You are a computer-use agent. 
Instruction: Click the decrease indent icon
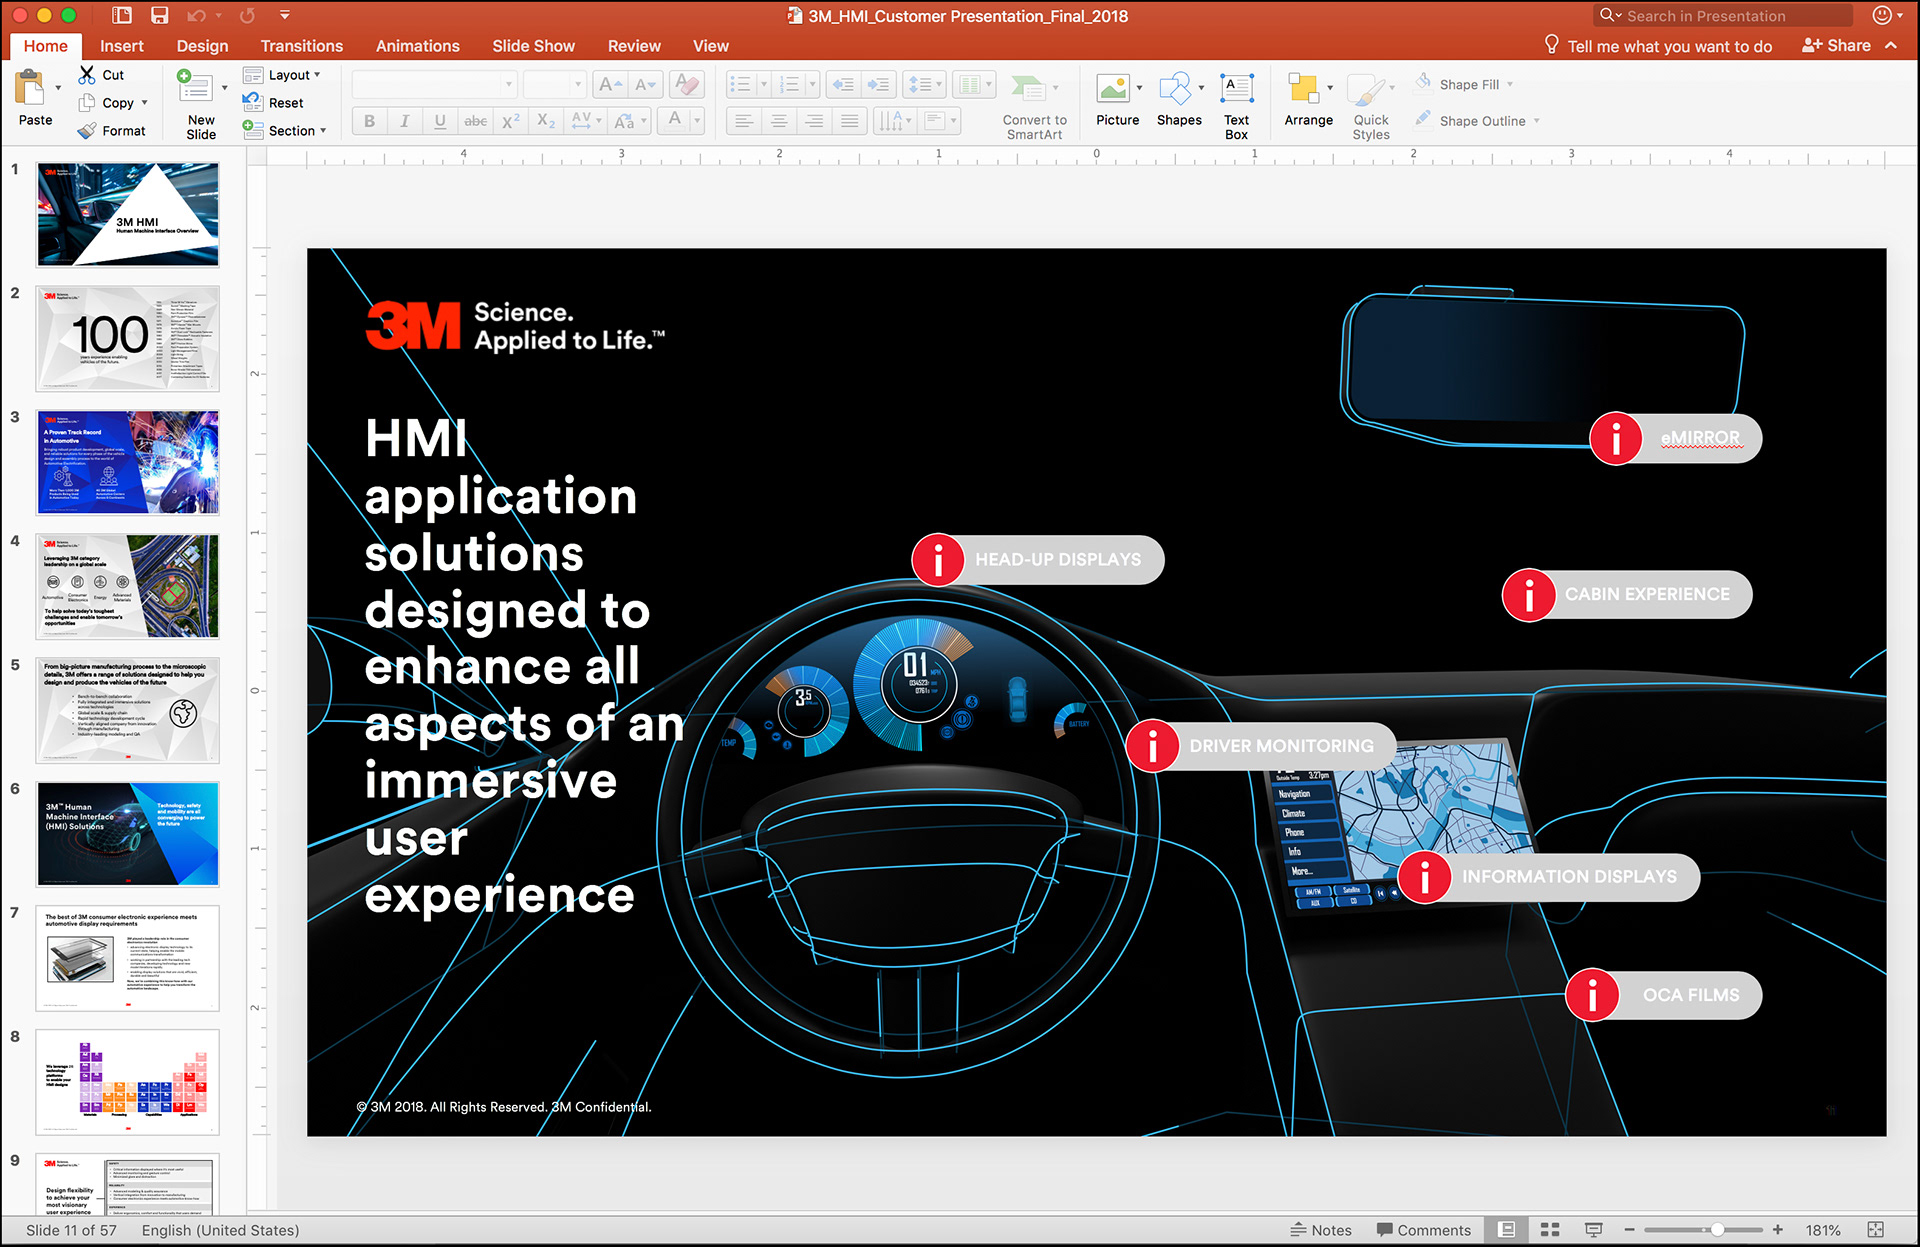pos(843,85)
